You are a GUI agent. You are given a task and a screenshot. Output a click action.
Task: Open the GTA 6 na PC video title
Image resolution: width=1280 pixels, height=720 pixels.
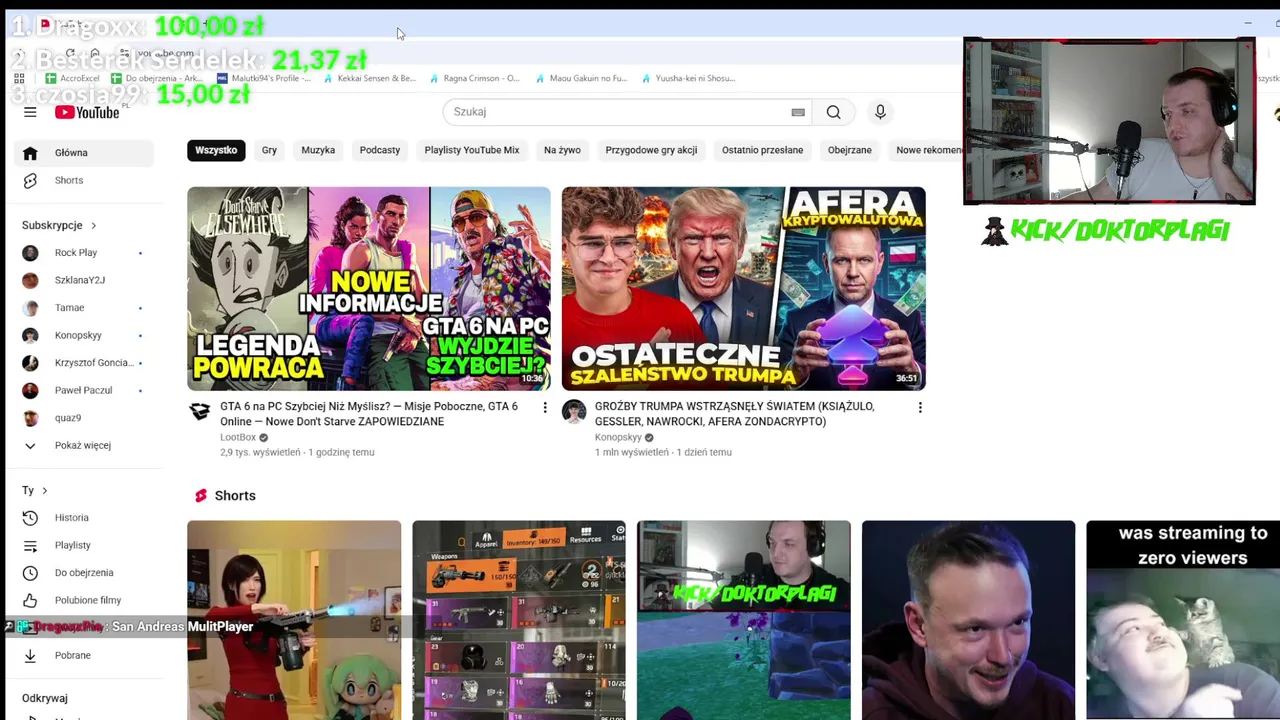(369, 414)
